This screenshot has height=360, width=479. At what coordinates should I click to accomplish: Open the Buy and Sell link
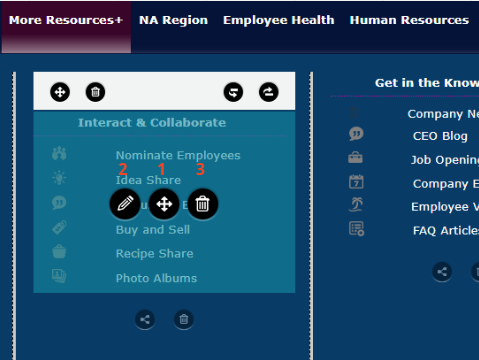point(153,230)
